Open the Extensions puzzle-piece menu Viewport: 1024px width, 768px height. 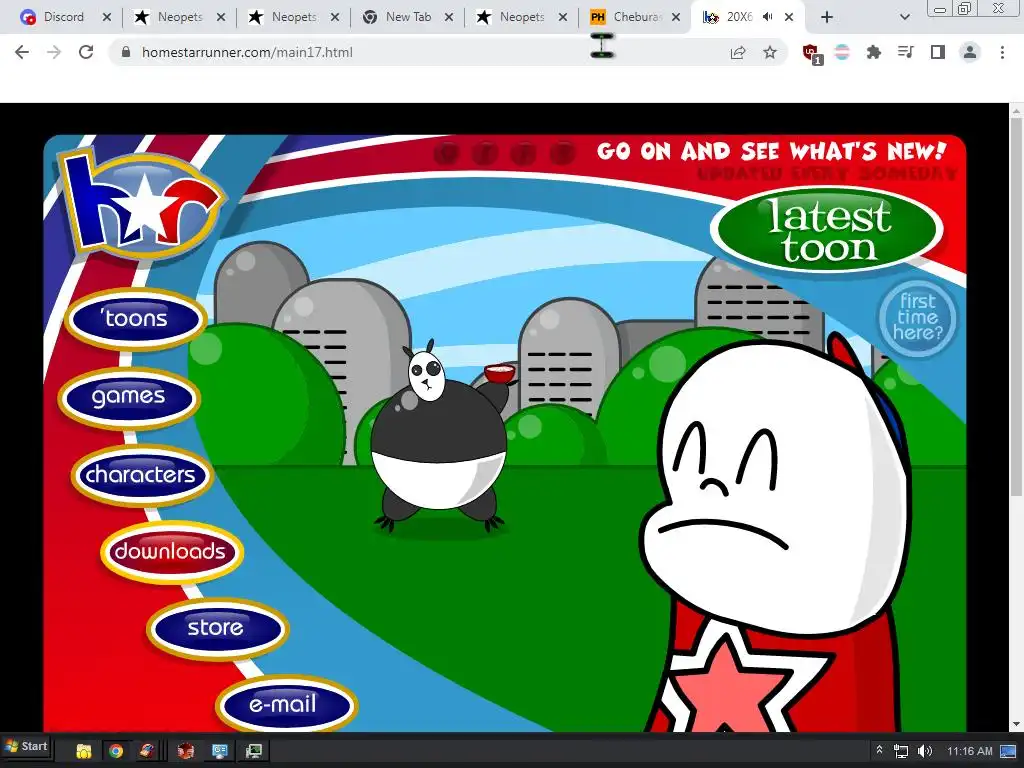tap(874, 52)
